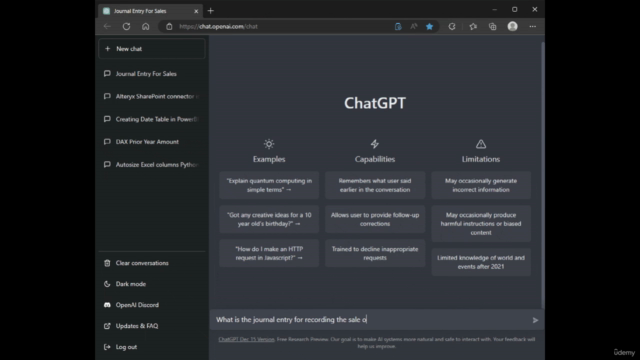Viewport: 640px width, 360px height.
Task: Select example 'Got any creative ideas' birthday prompt
Action: click(x=269, y=219)
